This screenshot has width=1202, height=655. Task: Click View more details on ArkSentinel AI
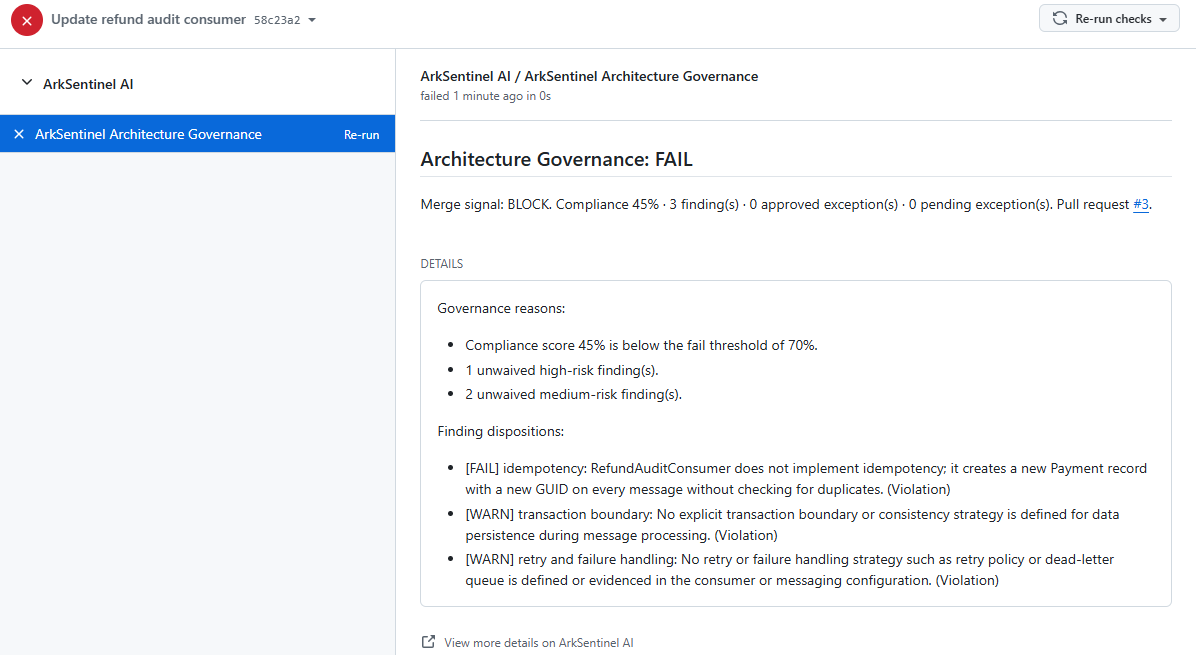pyautogui.click(x=539, y=643)
